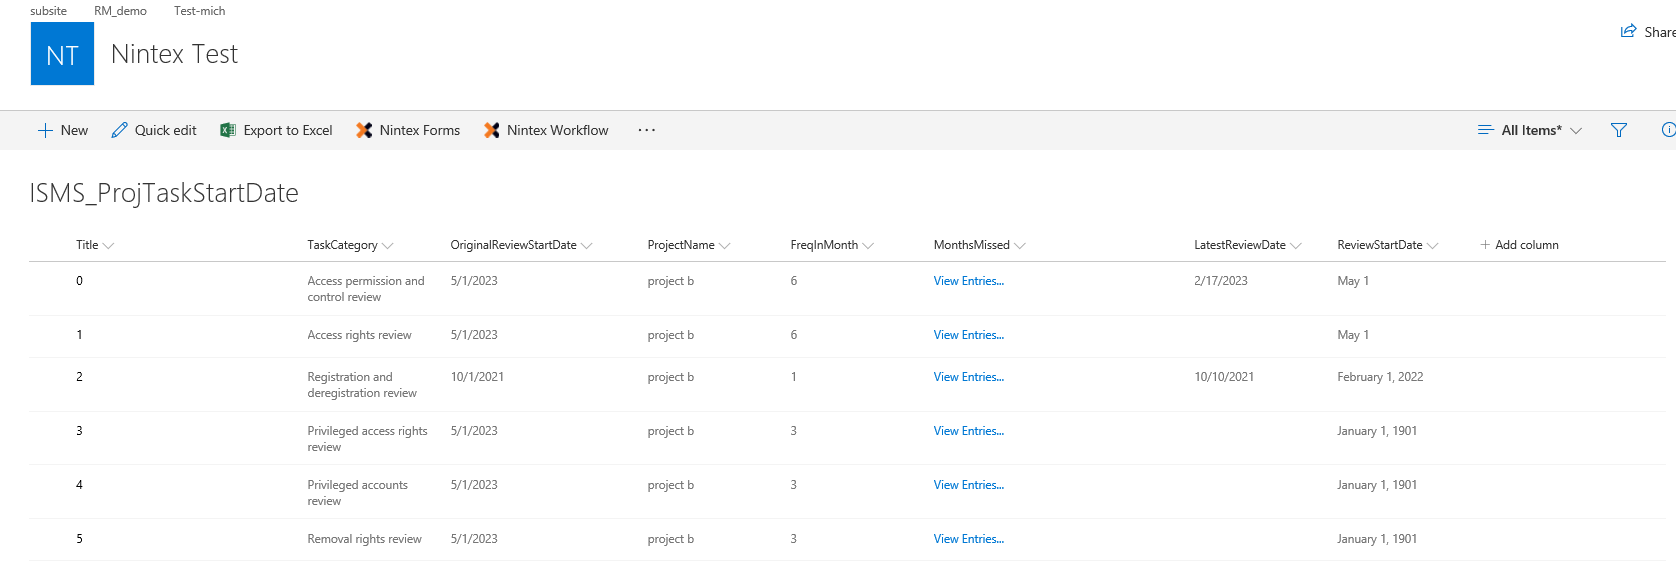Click the 2/17/2023 latest review date
This screenshot has height=565, width=1676.
point(1221,281)
